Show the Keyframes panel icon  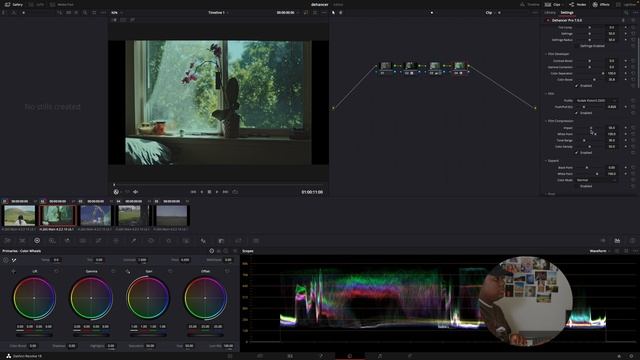pos(603,241)
